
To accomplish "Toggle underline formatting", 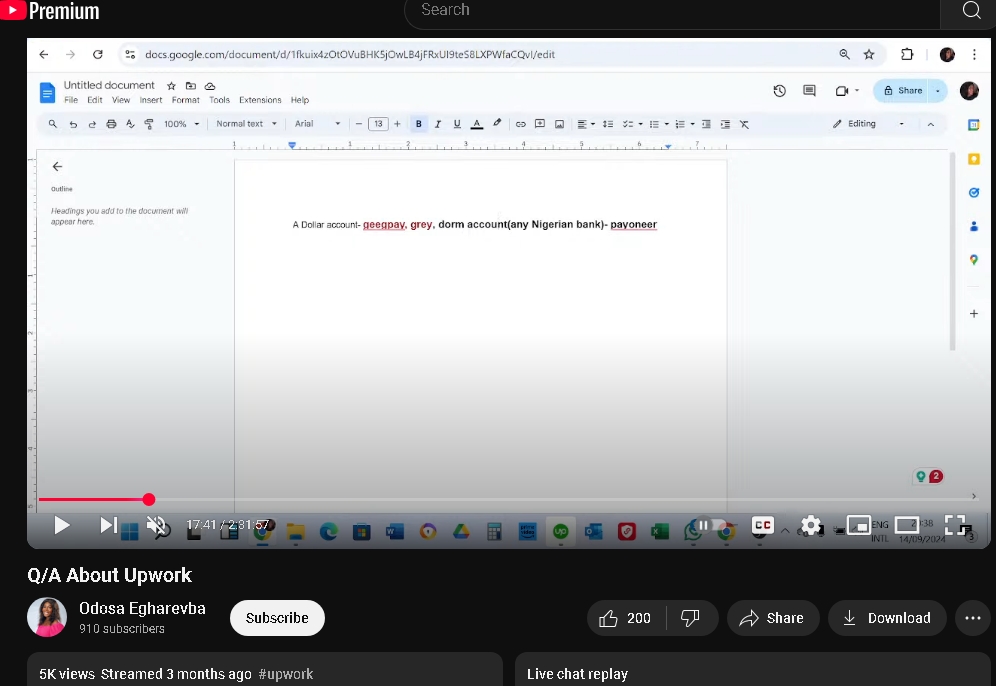I will [x=457, y=124].
